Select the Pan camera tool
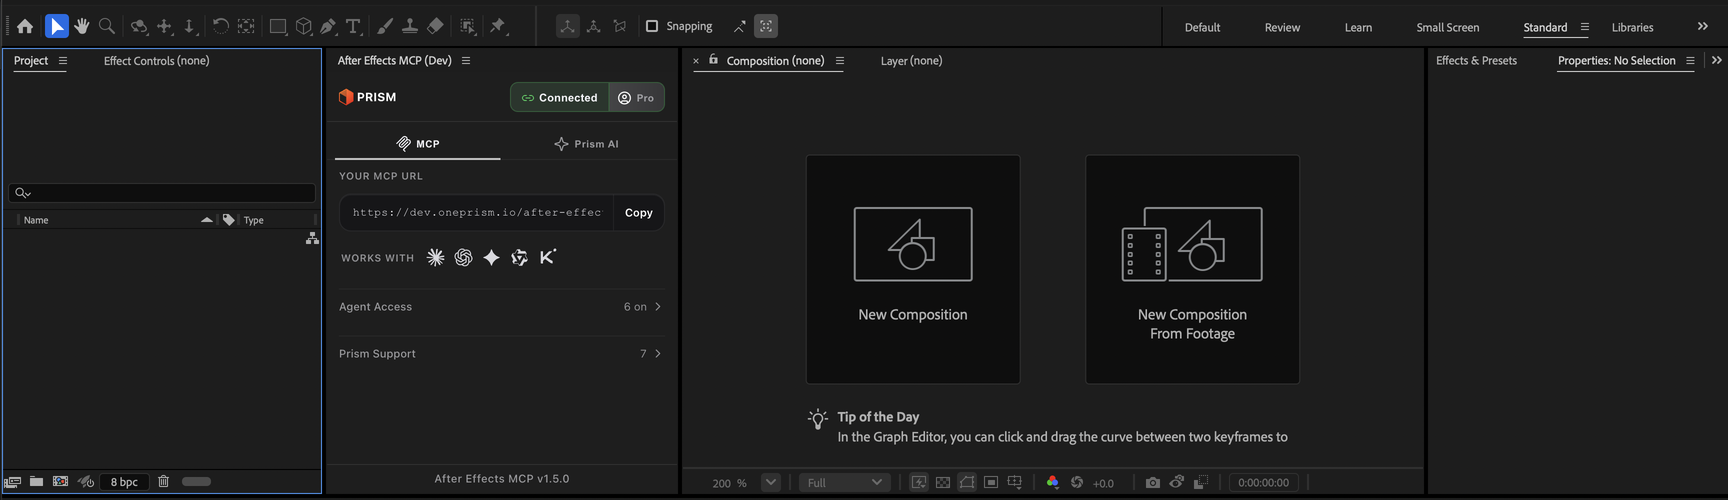 (x=165, y=27)
